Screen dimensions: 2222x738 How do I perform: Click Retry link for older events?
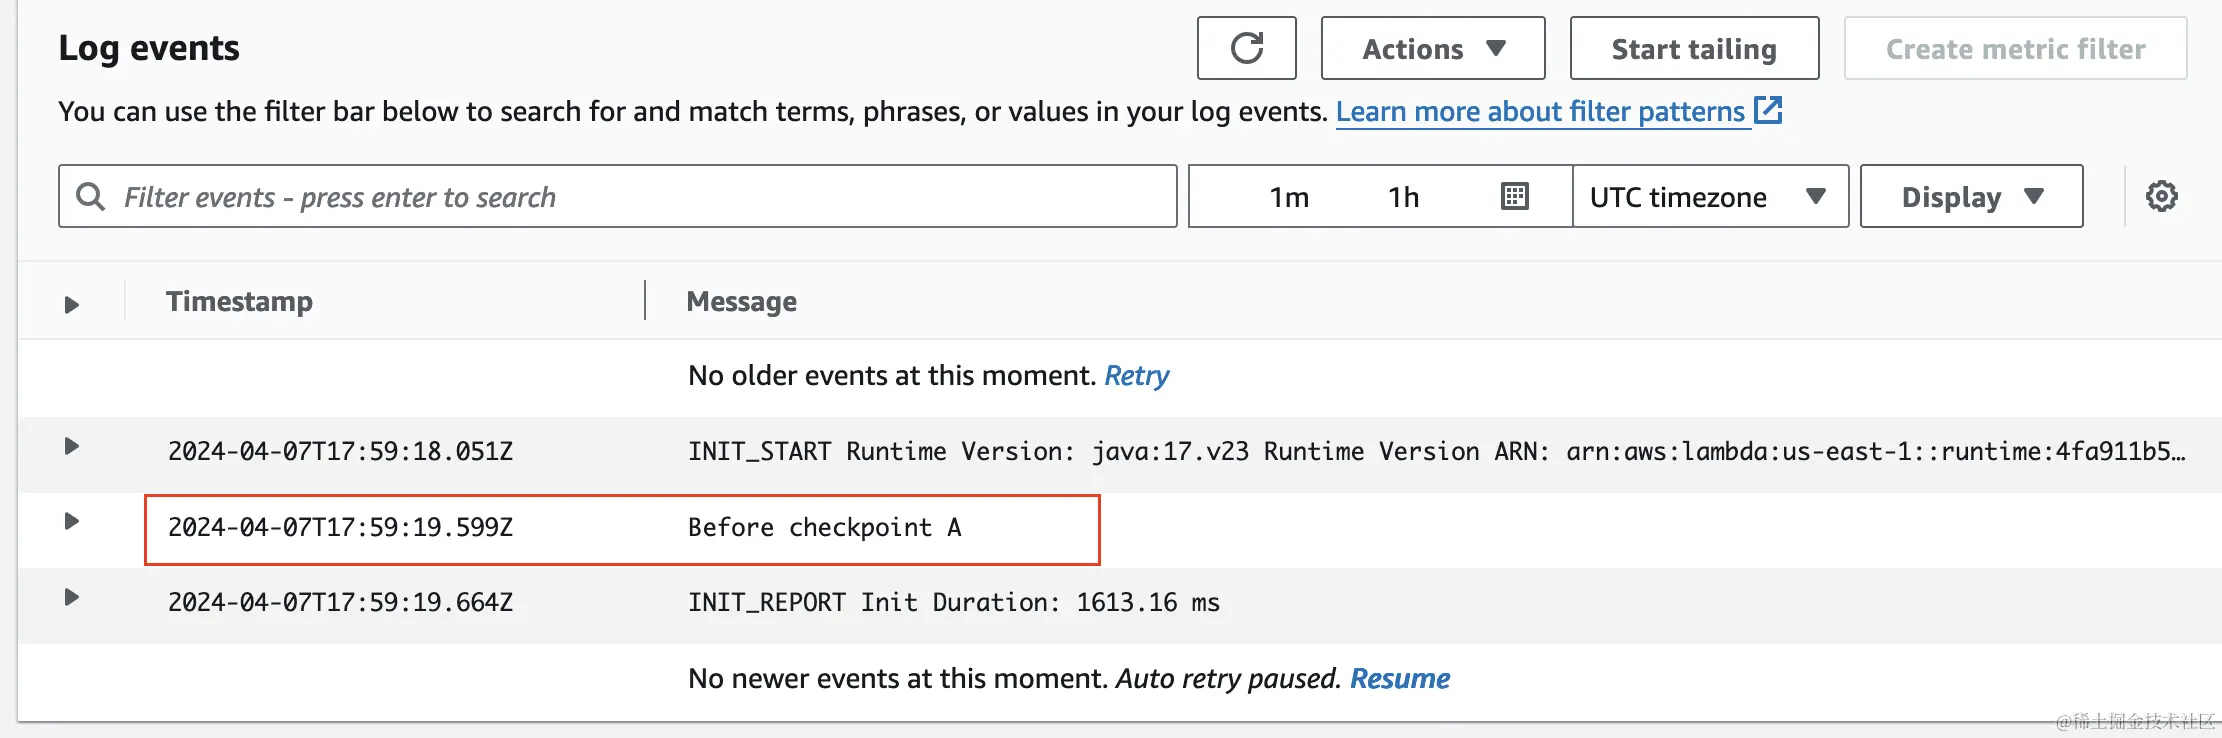click(x=1136, y=376)
